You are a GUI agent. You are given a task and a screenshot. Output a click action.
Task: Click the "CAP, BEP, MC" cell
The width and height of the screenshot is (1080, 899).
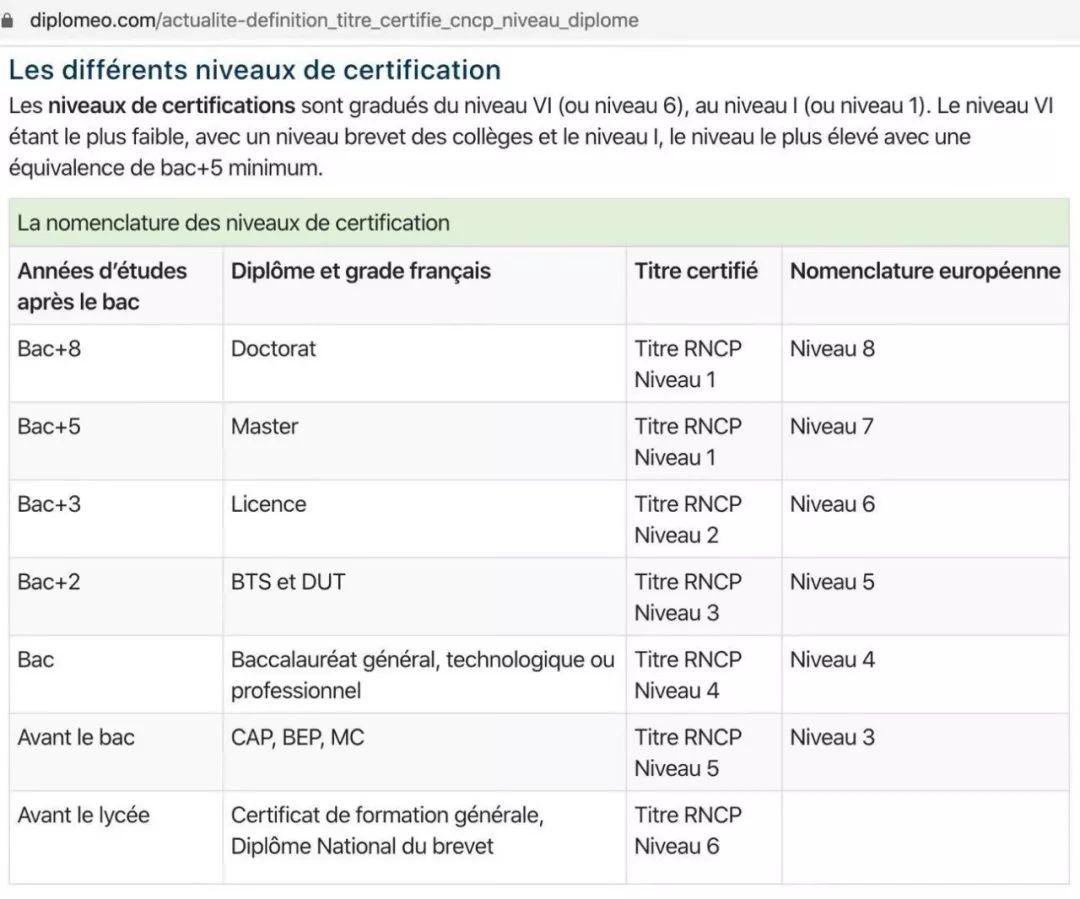pos(424,753)
